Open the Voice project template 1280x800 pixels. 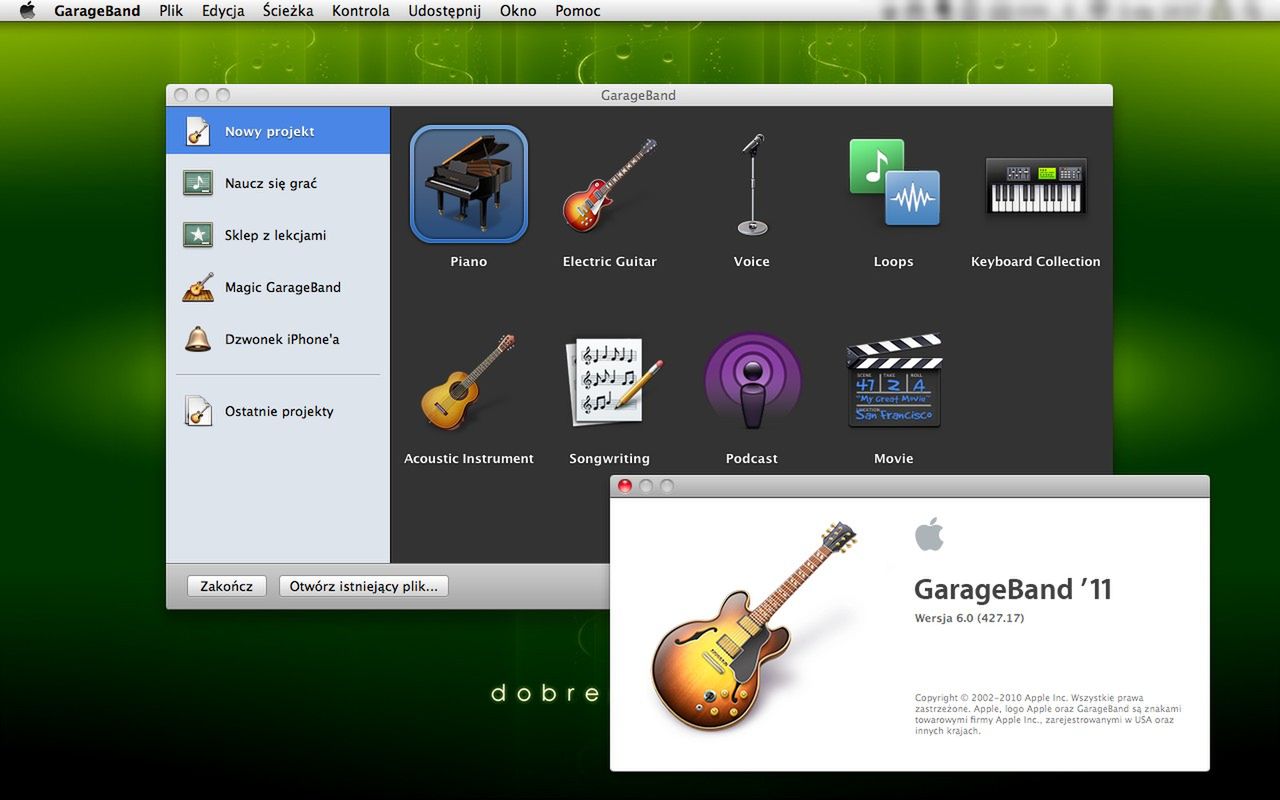(751, 184)
